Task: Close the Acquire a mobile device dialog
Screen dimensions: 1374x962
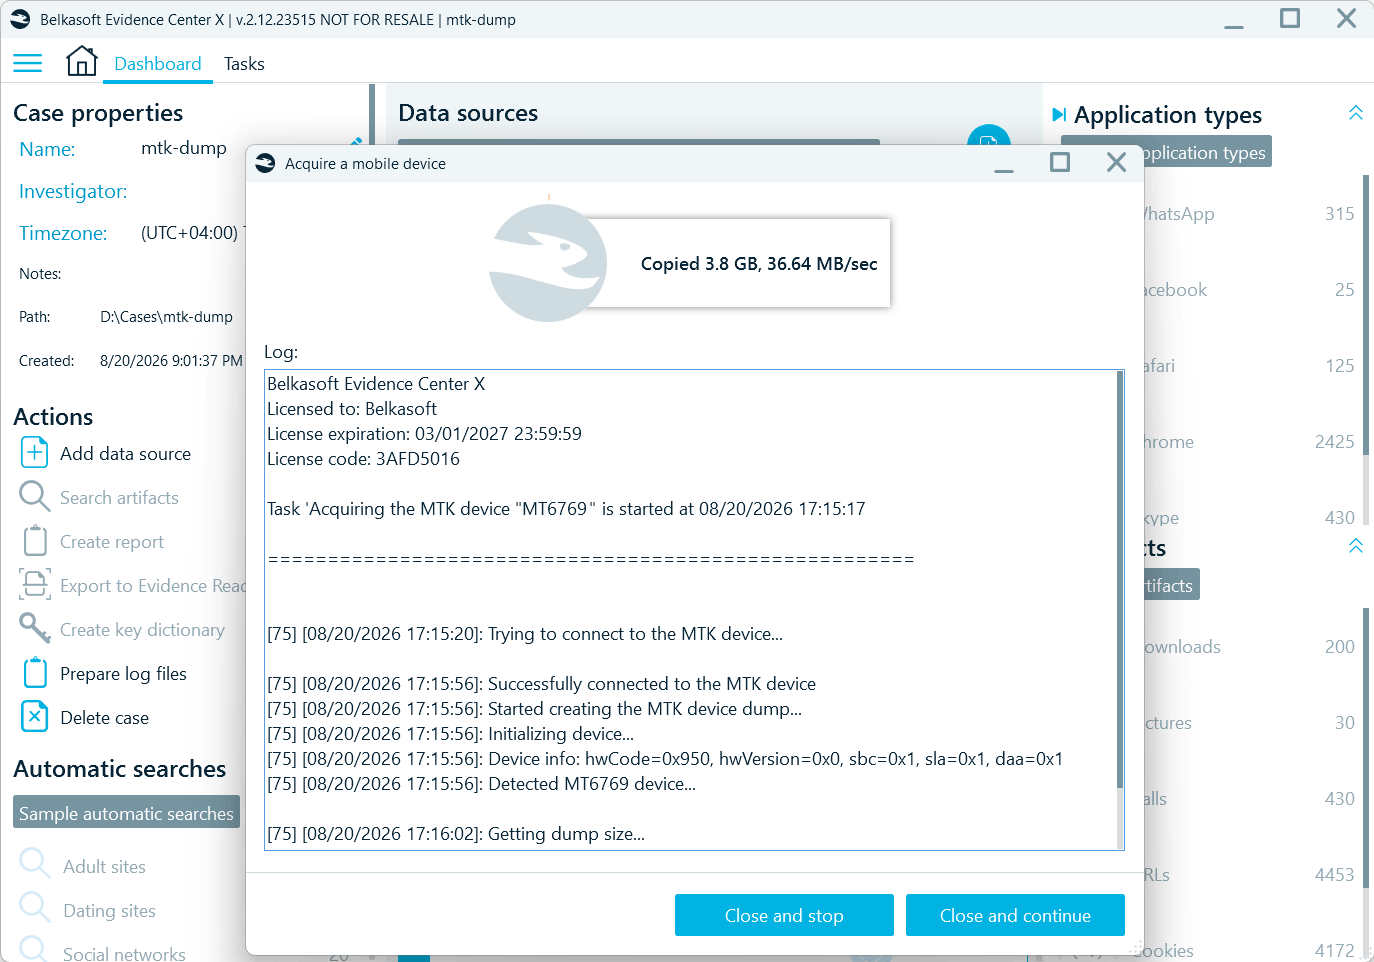Action: [x=1117, y=162]
